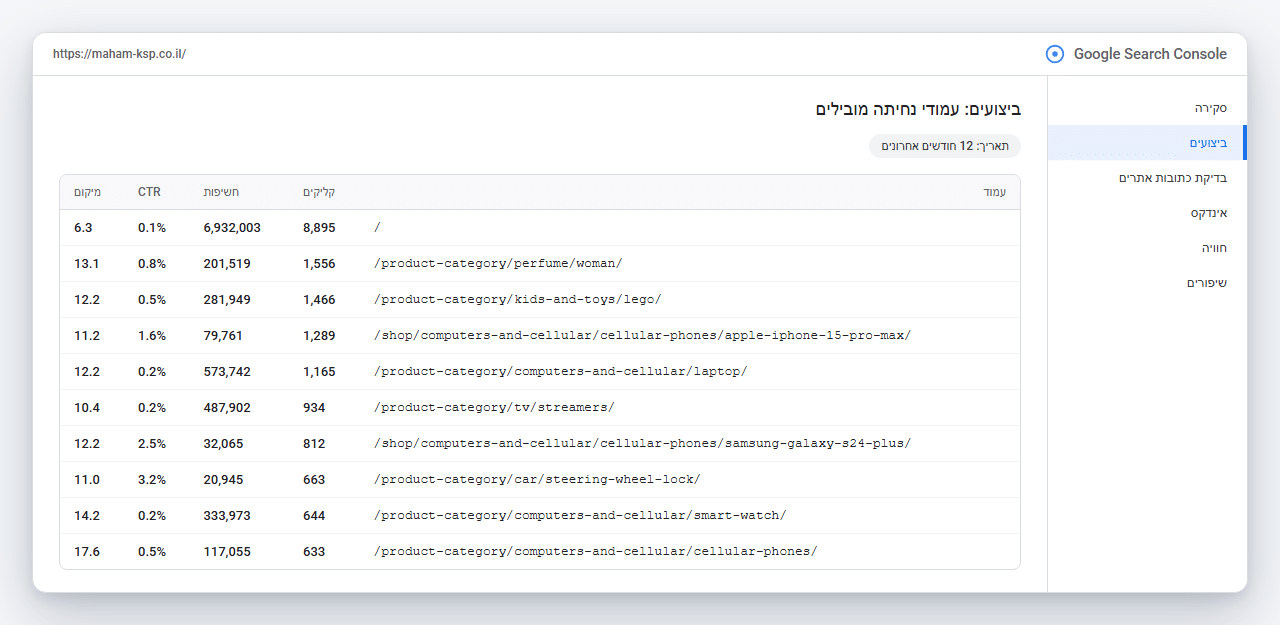Viewport: 1280px width, 625px height.
Task: Click the חשיפות column header
Action: [221, 192]
